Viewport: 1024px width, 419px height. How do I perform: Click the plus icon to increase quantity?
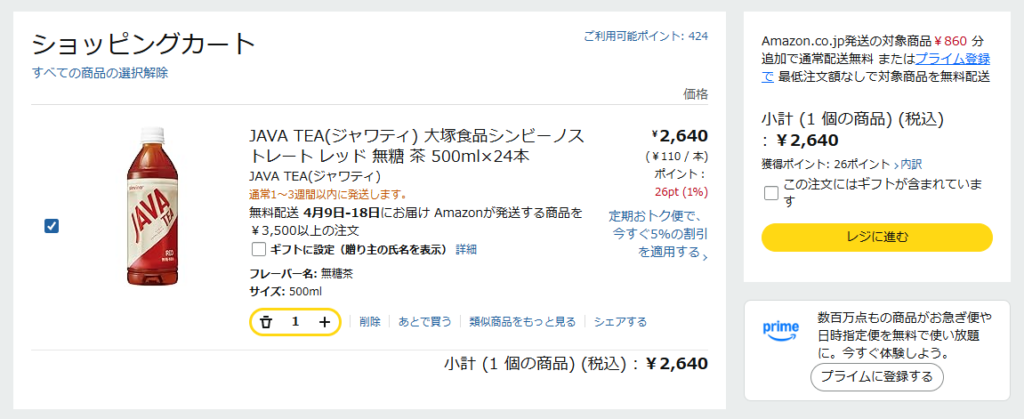324,322
